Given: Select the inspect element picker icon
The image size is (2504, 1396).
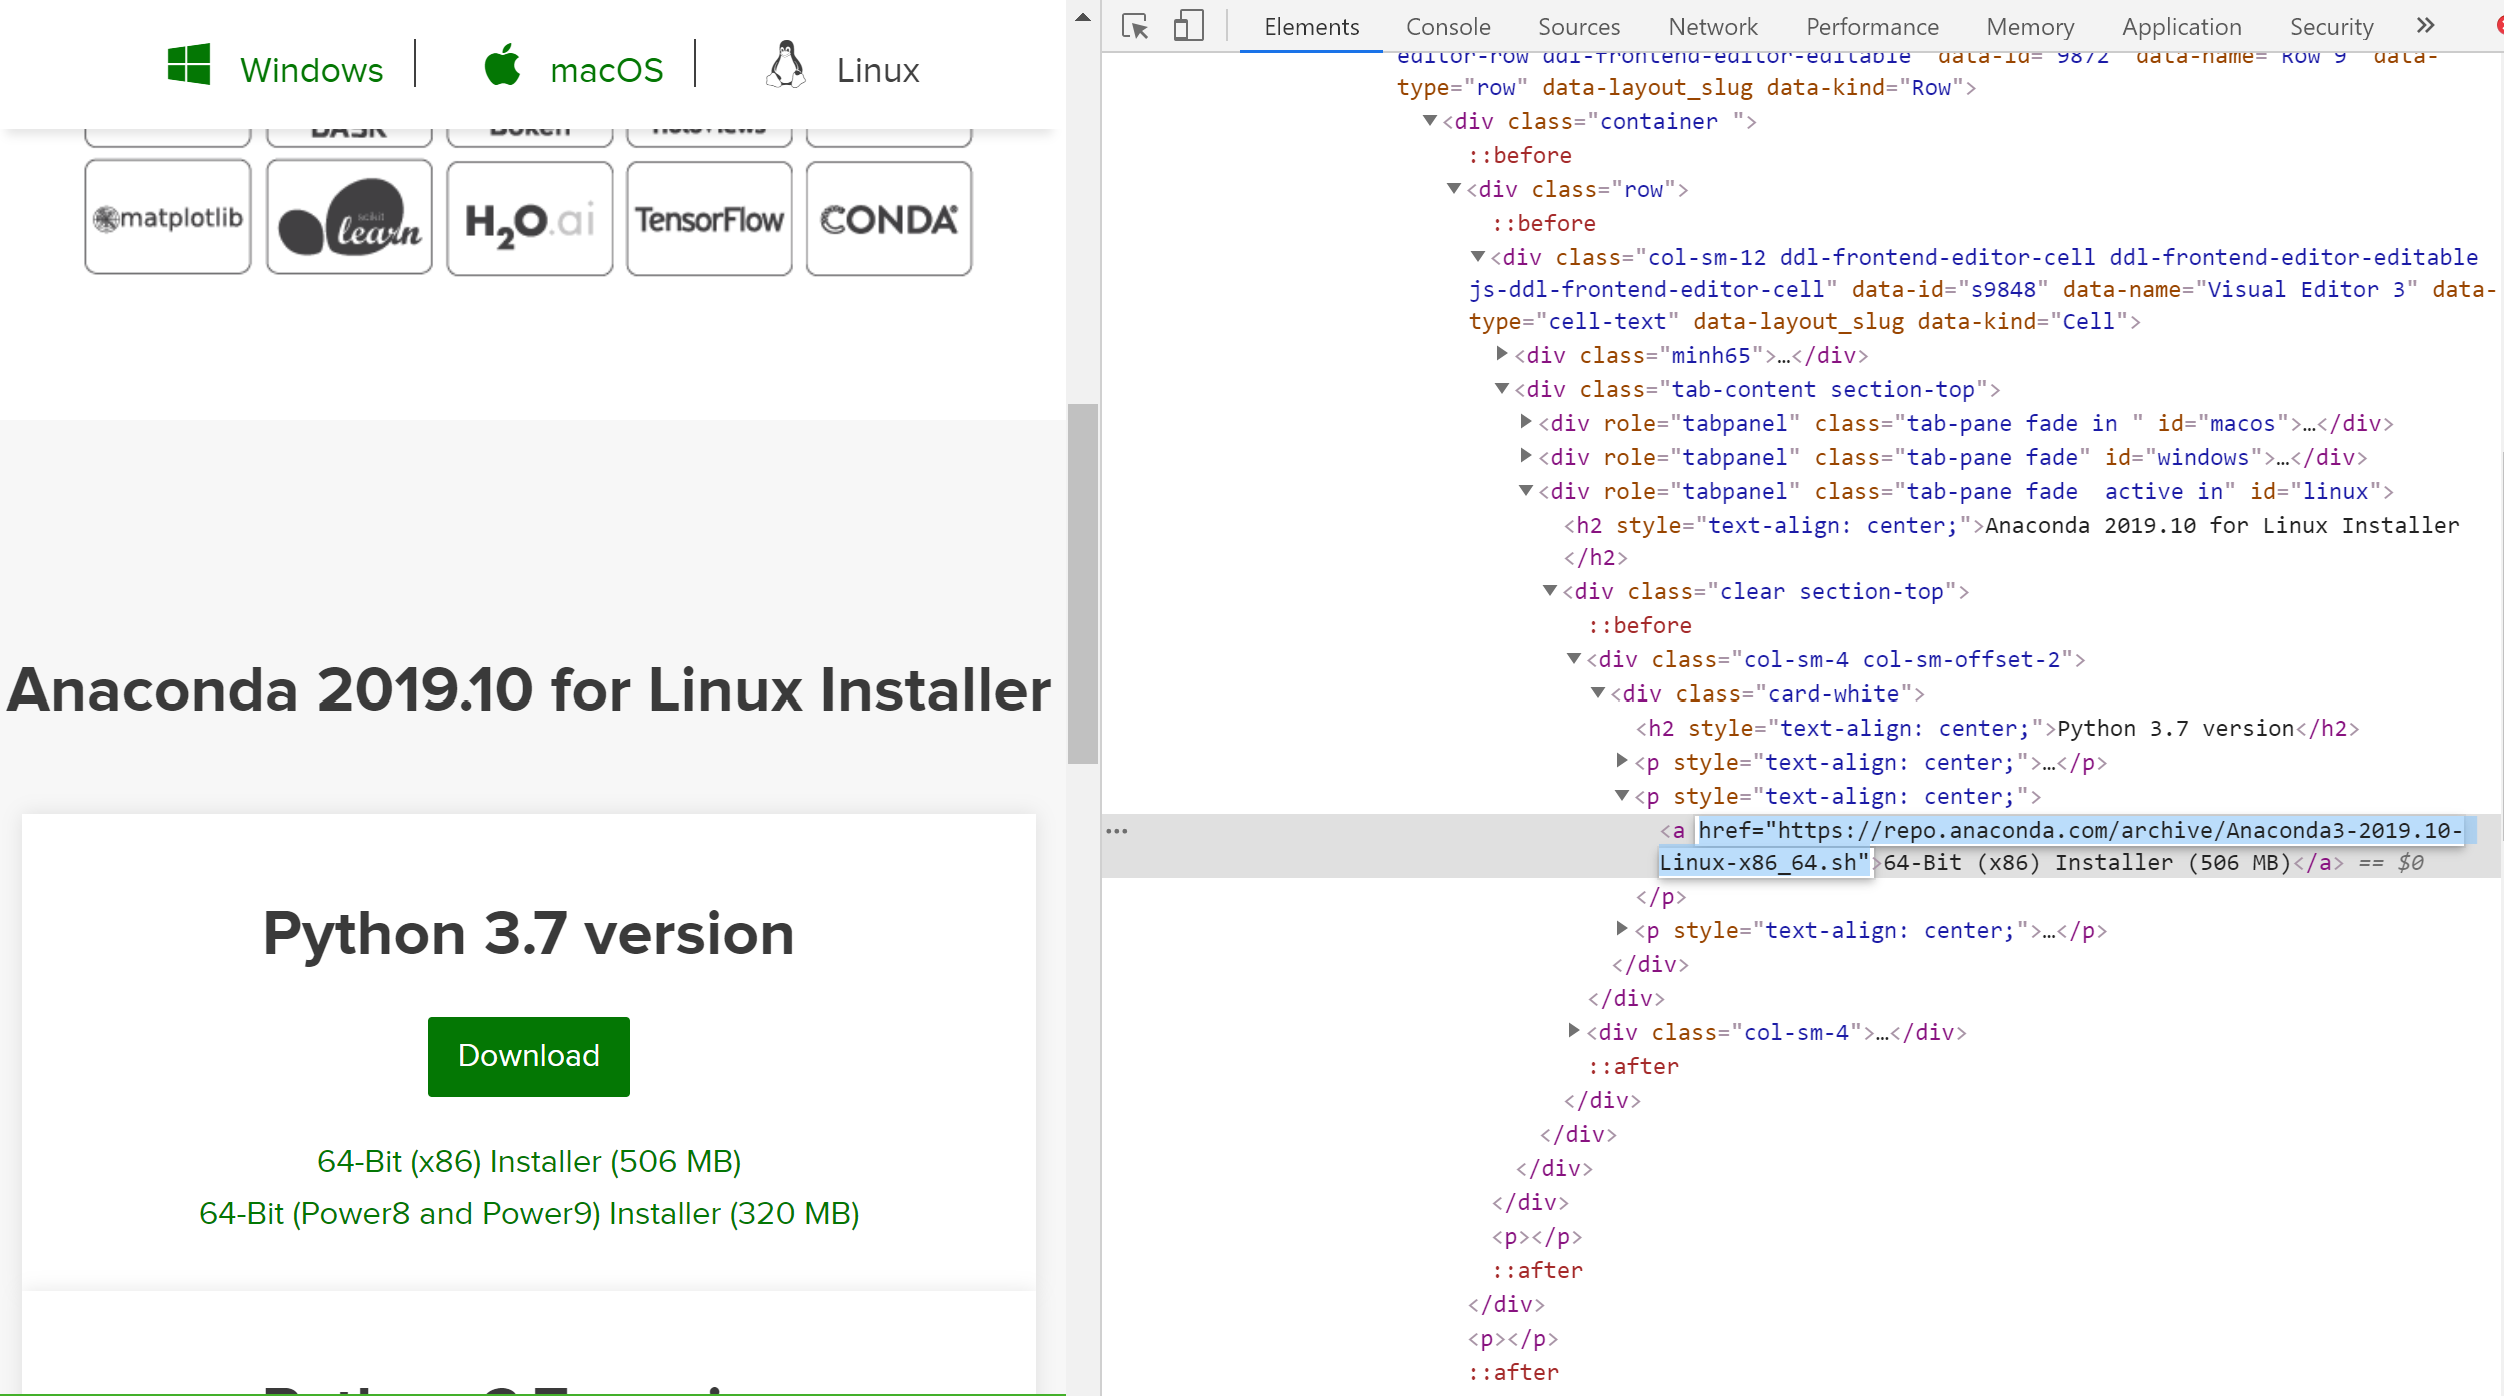Looking at the screenshot, I should 1135,26.
